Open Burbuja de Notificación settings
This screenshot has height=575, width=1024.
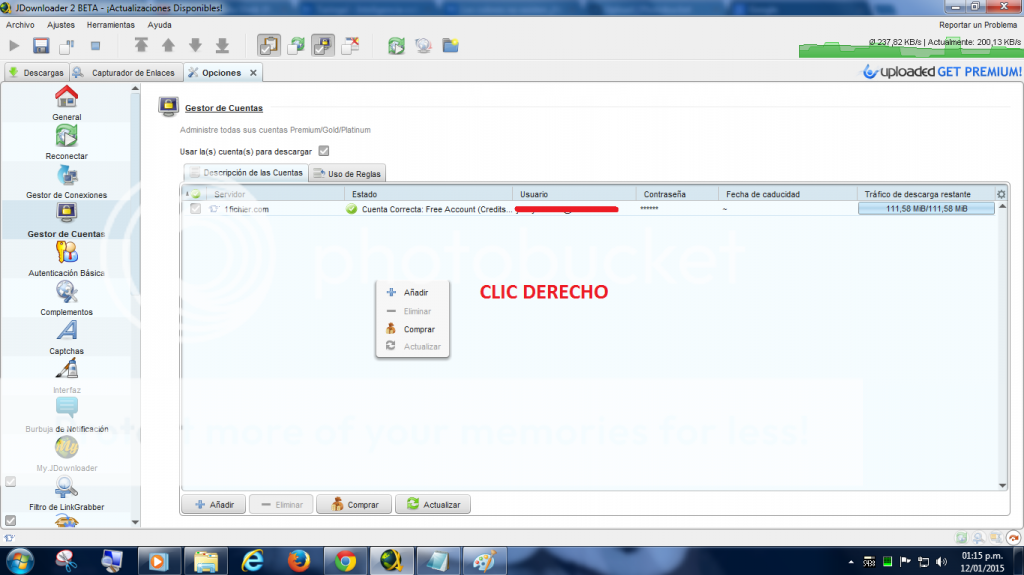[67, 416]
